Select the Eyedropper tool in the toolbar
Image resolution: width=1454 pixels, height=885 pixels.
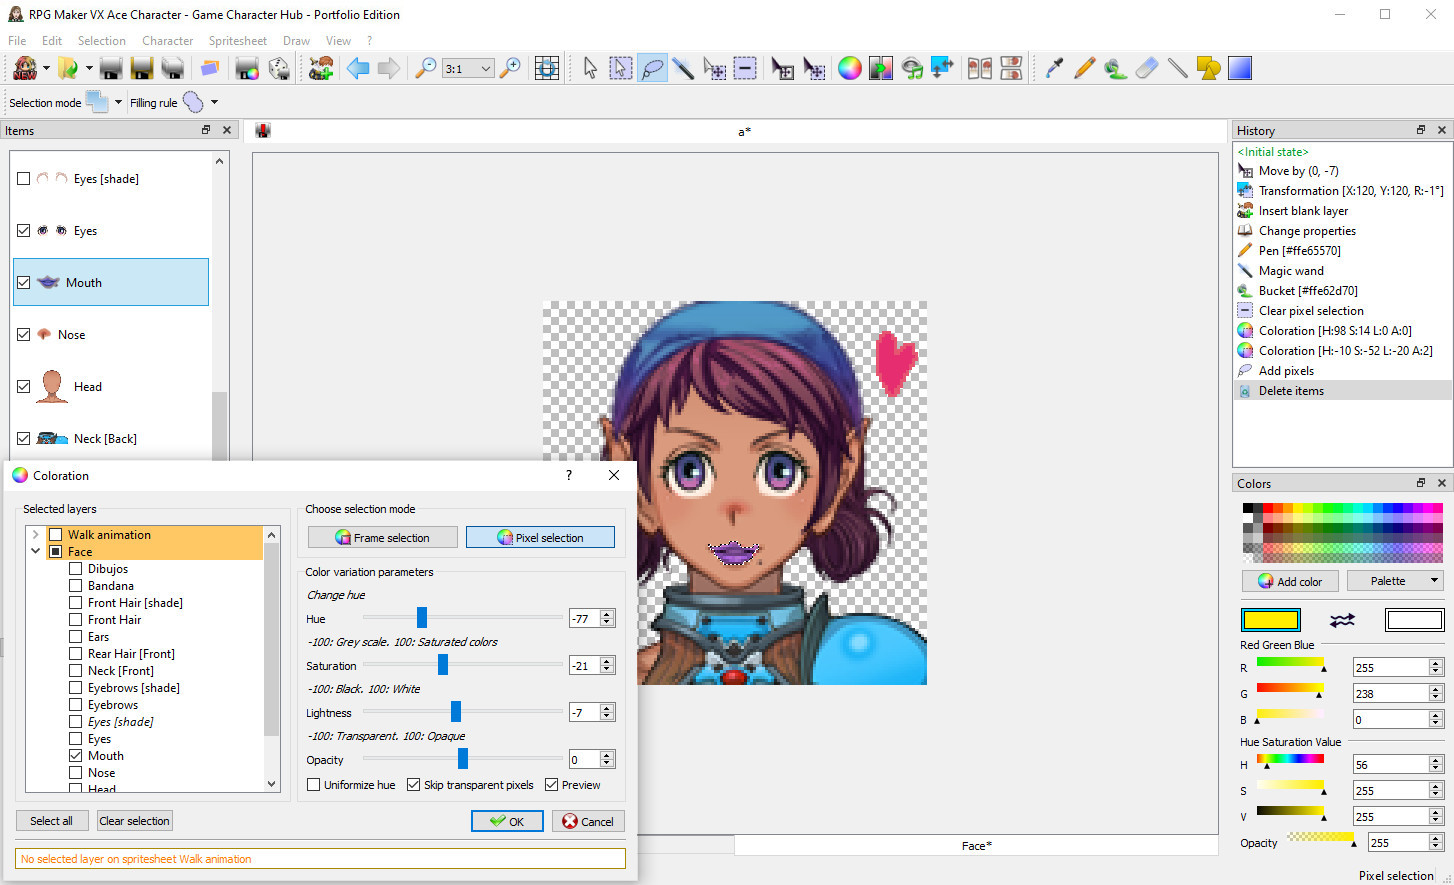point(1053,67)
